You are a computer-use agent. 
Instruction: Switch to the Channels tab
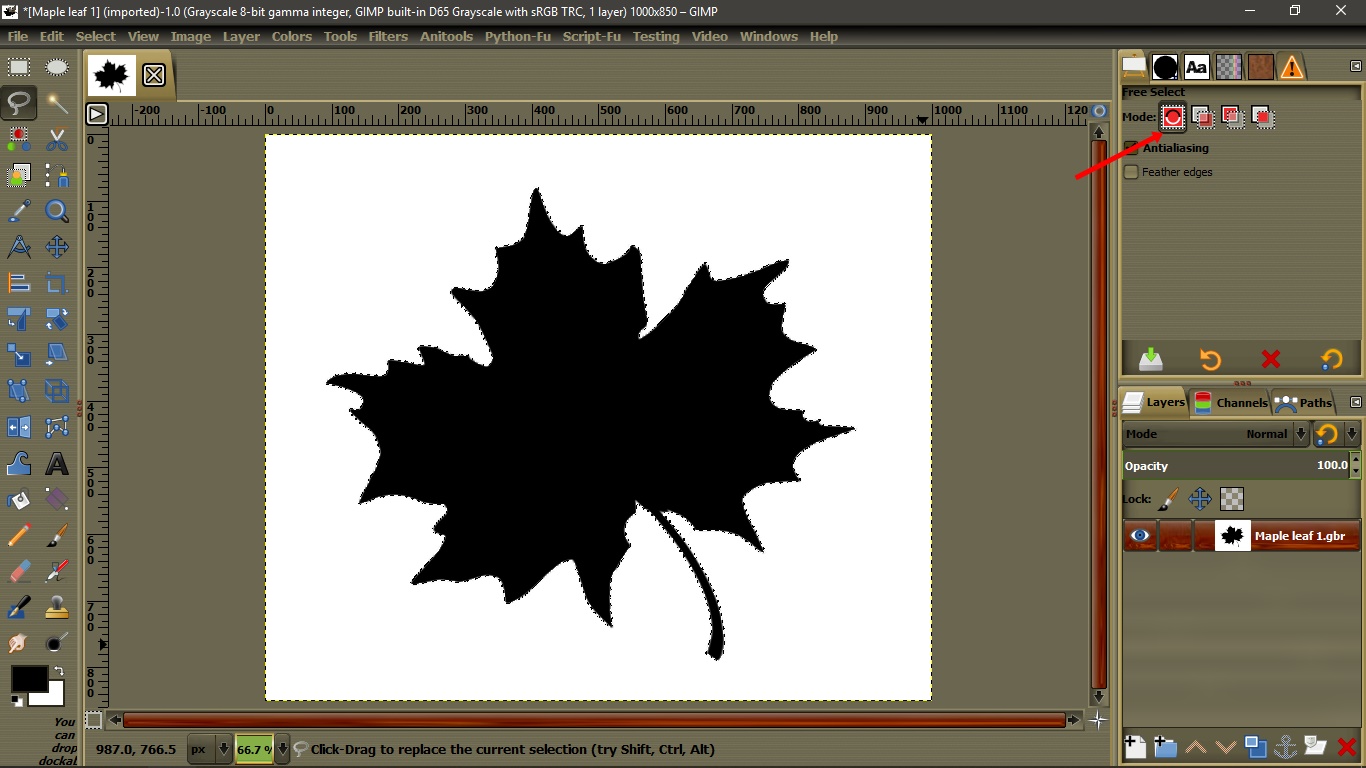(1231, 403)
